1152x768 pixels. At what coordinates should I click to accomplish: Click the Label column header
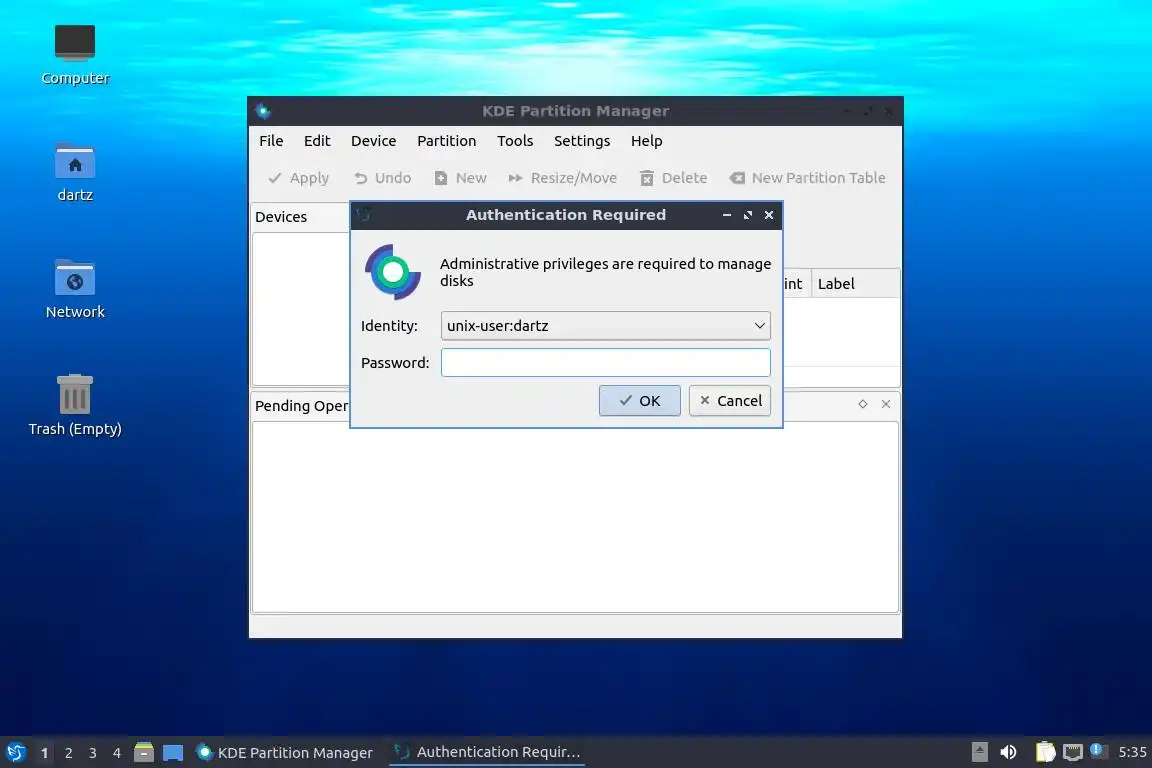(855, 284)
